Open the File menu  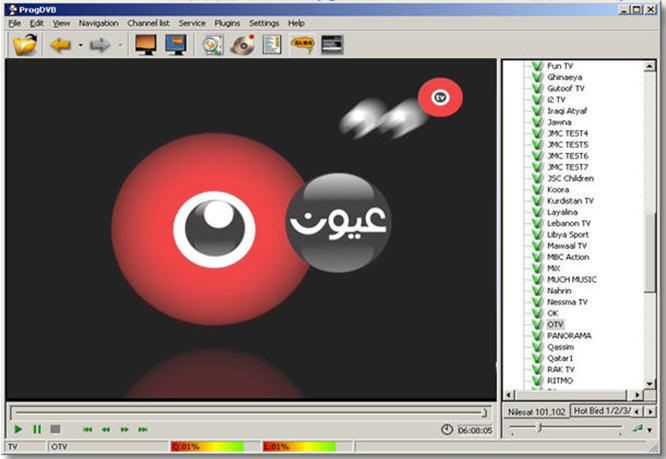click(x=14, y=23)
